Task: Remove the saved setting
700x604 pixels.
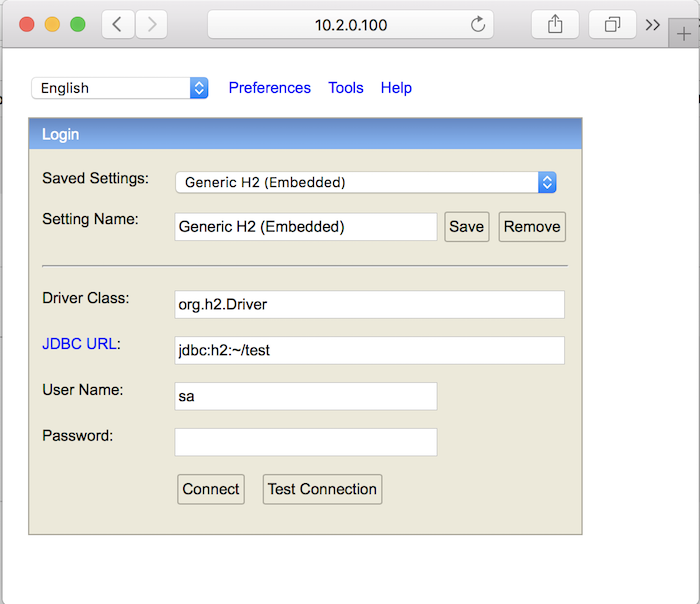Action: (x=532, y=227)
